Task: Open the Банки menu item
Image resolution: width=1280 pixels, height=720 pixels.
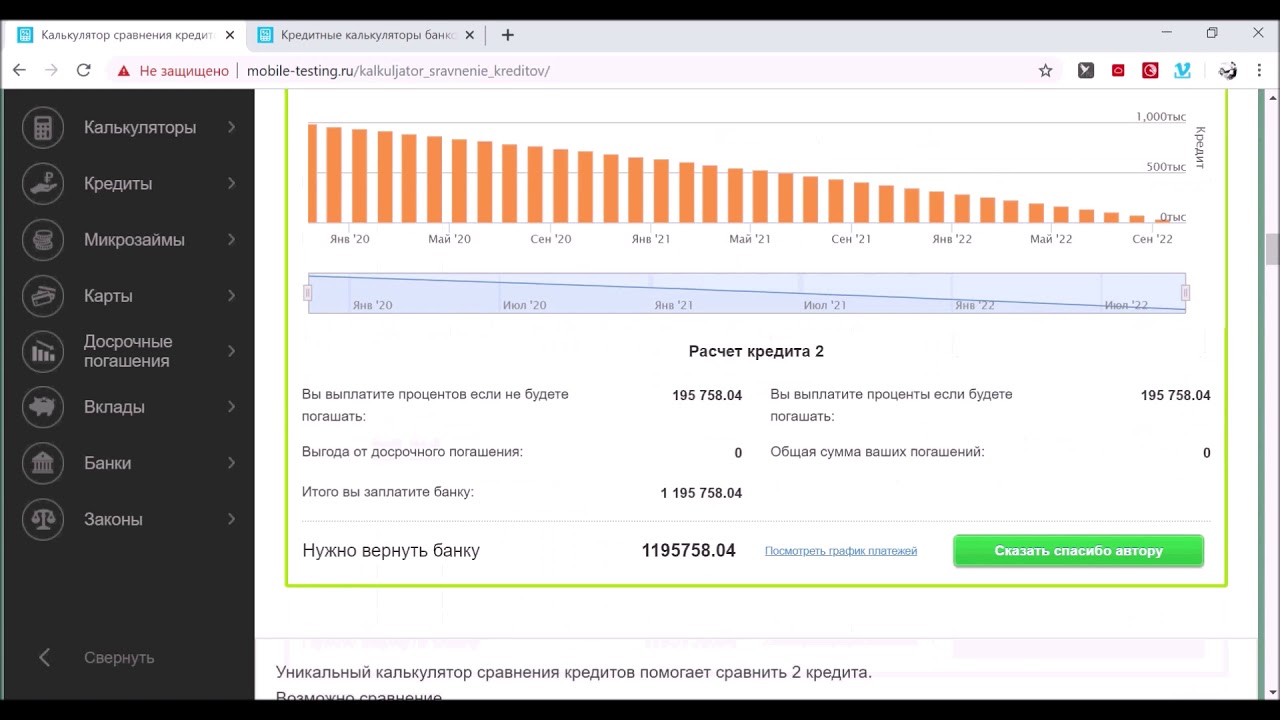Action: [107, 463]
